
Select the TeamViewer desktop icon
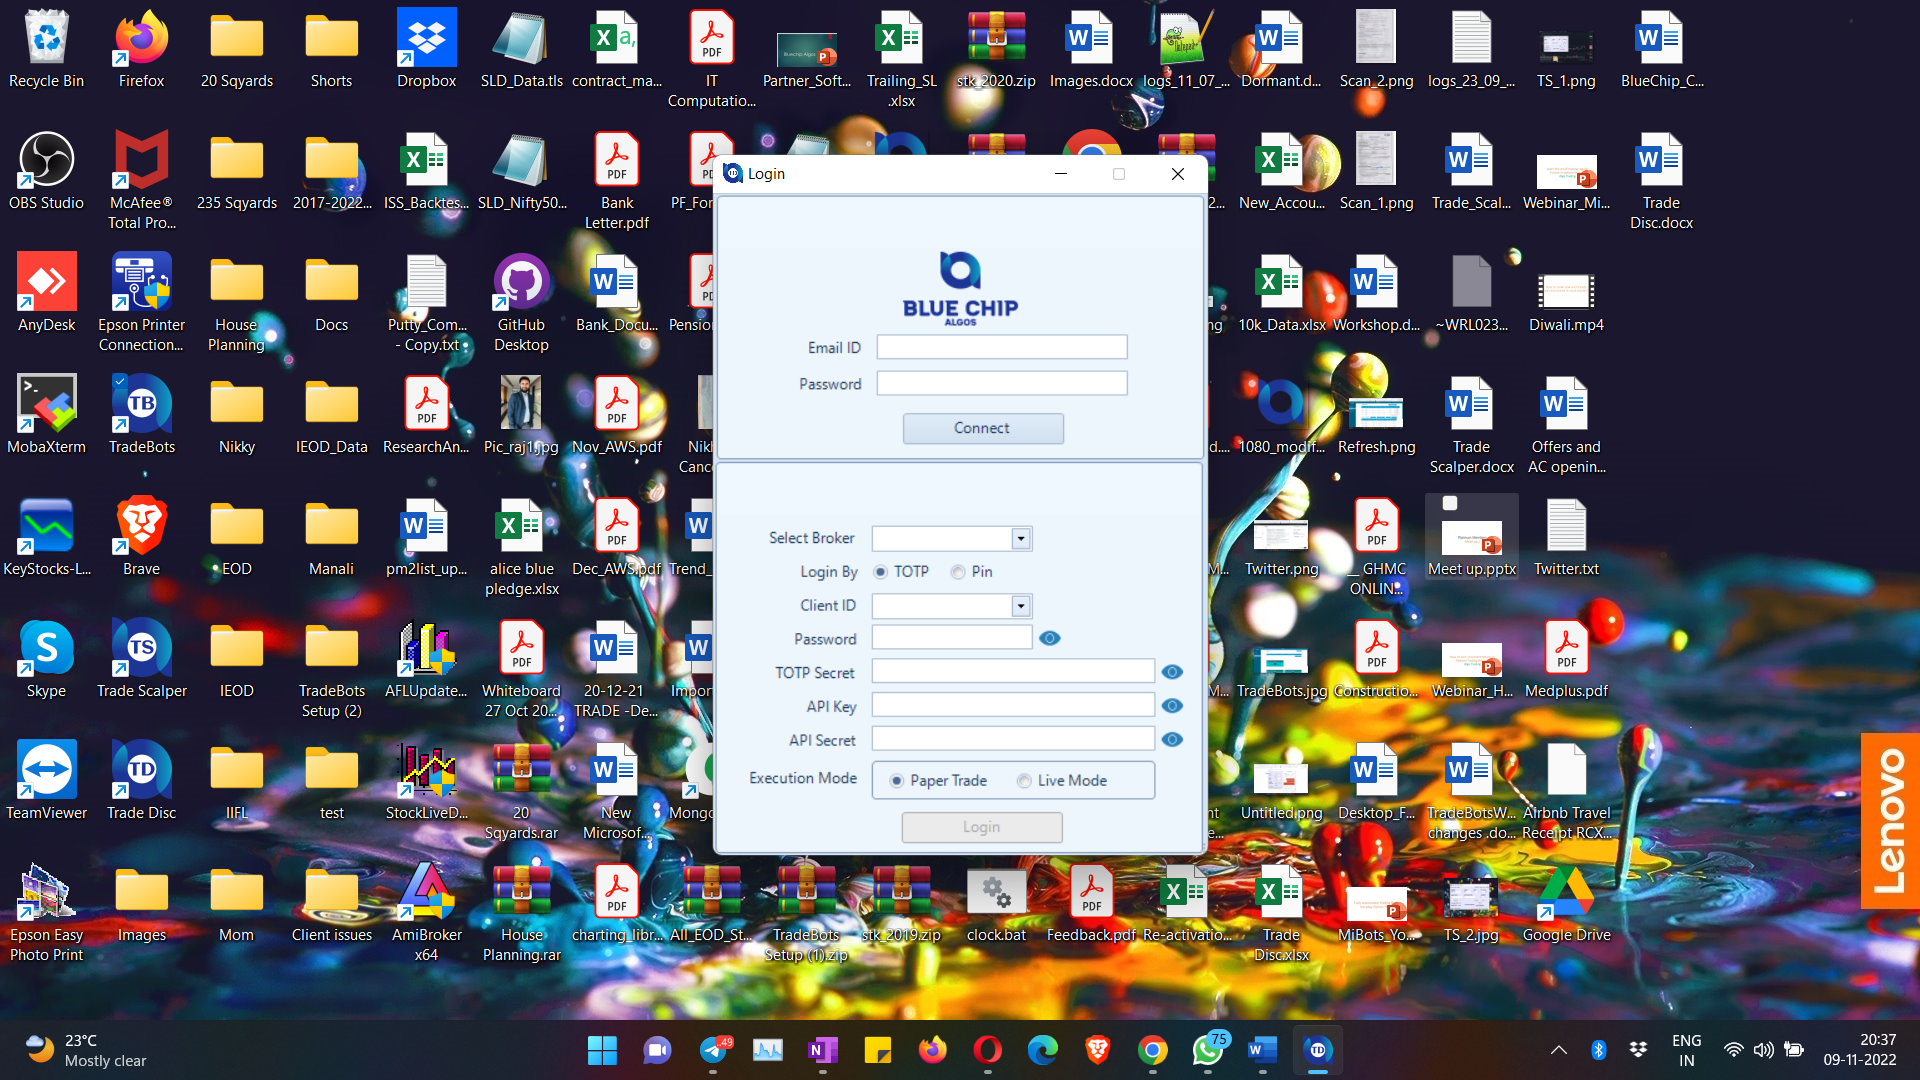click(x=46, y=782)
